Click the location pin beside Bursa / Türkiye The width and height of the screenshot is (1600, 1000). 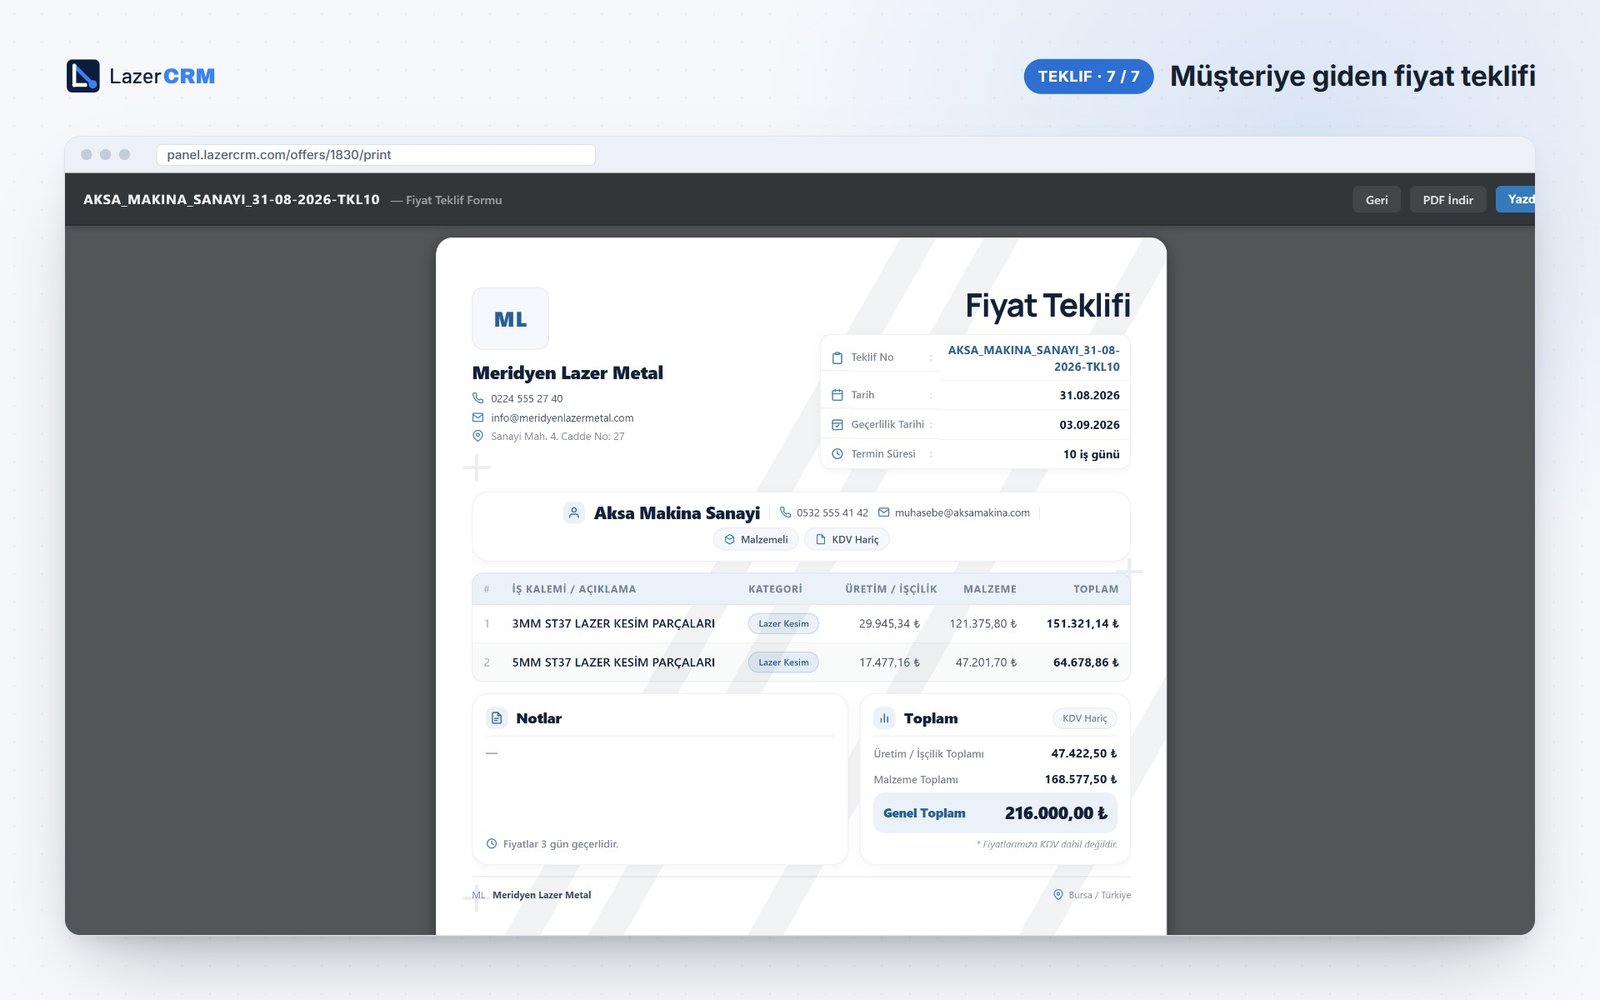point(1058,895)
